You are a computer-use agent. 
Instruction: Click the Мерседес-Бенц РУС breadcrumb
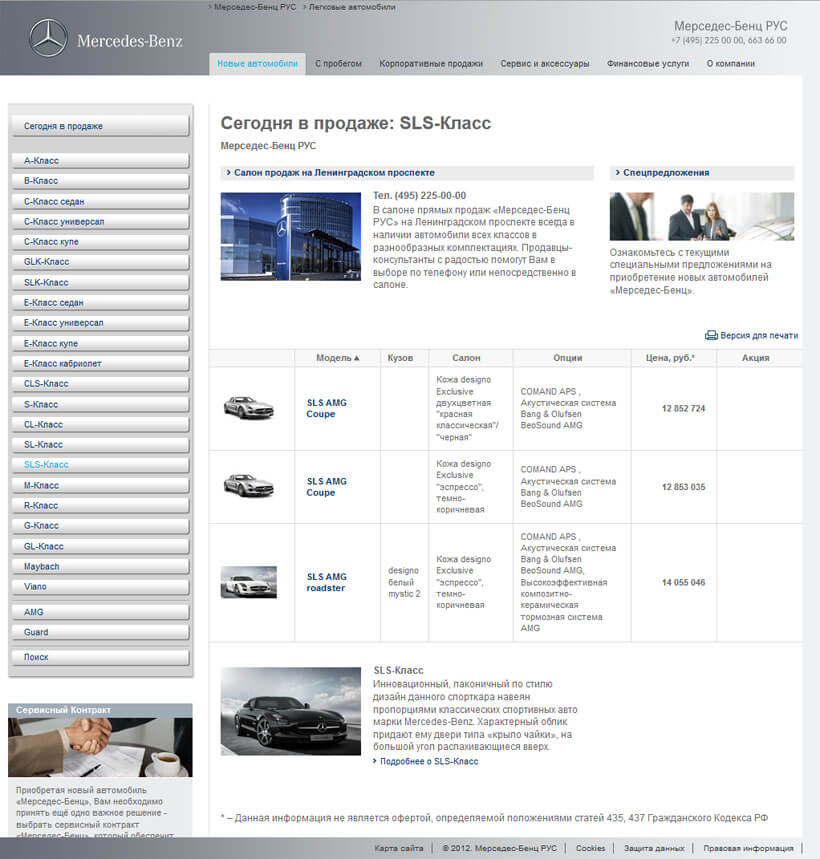tap(255, 7)
